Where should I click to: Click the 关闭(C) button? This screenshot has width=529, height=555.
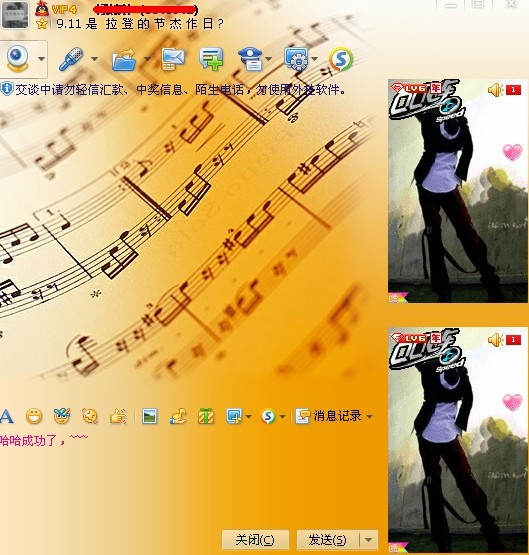pyautogui.click(x=255, y=540)
